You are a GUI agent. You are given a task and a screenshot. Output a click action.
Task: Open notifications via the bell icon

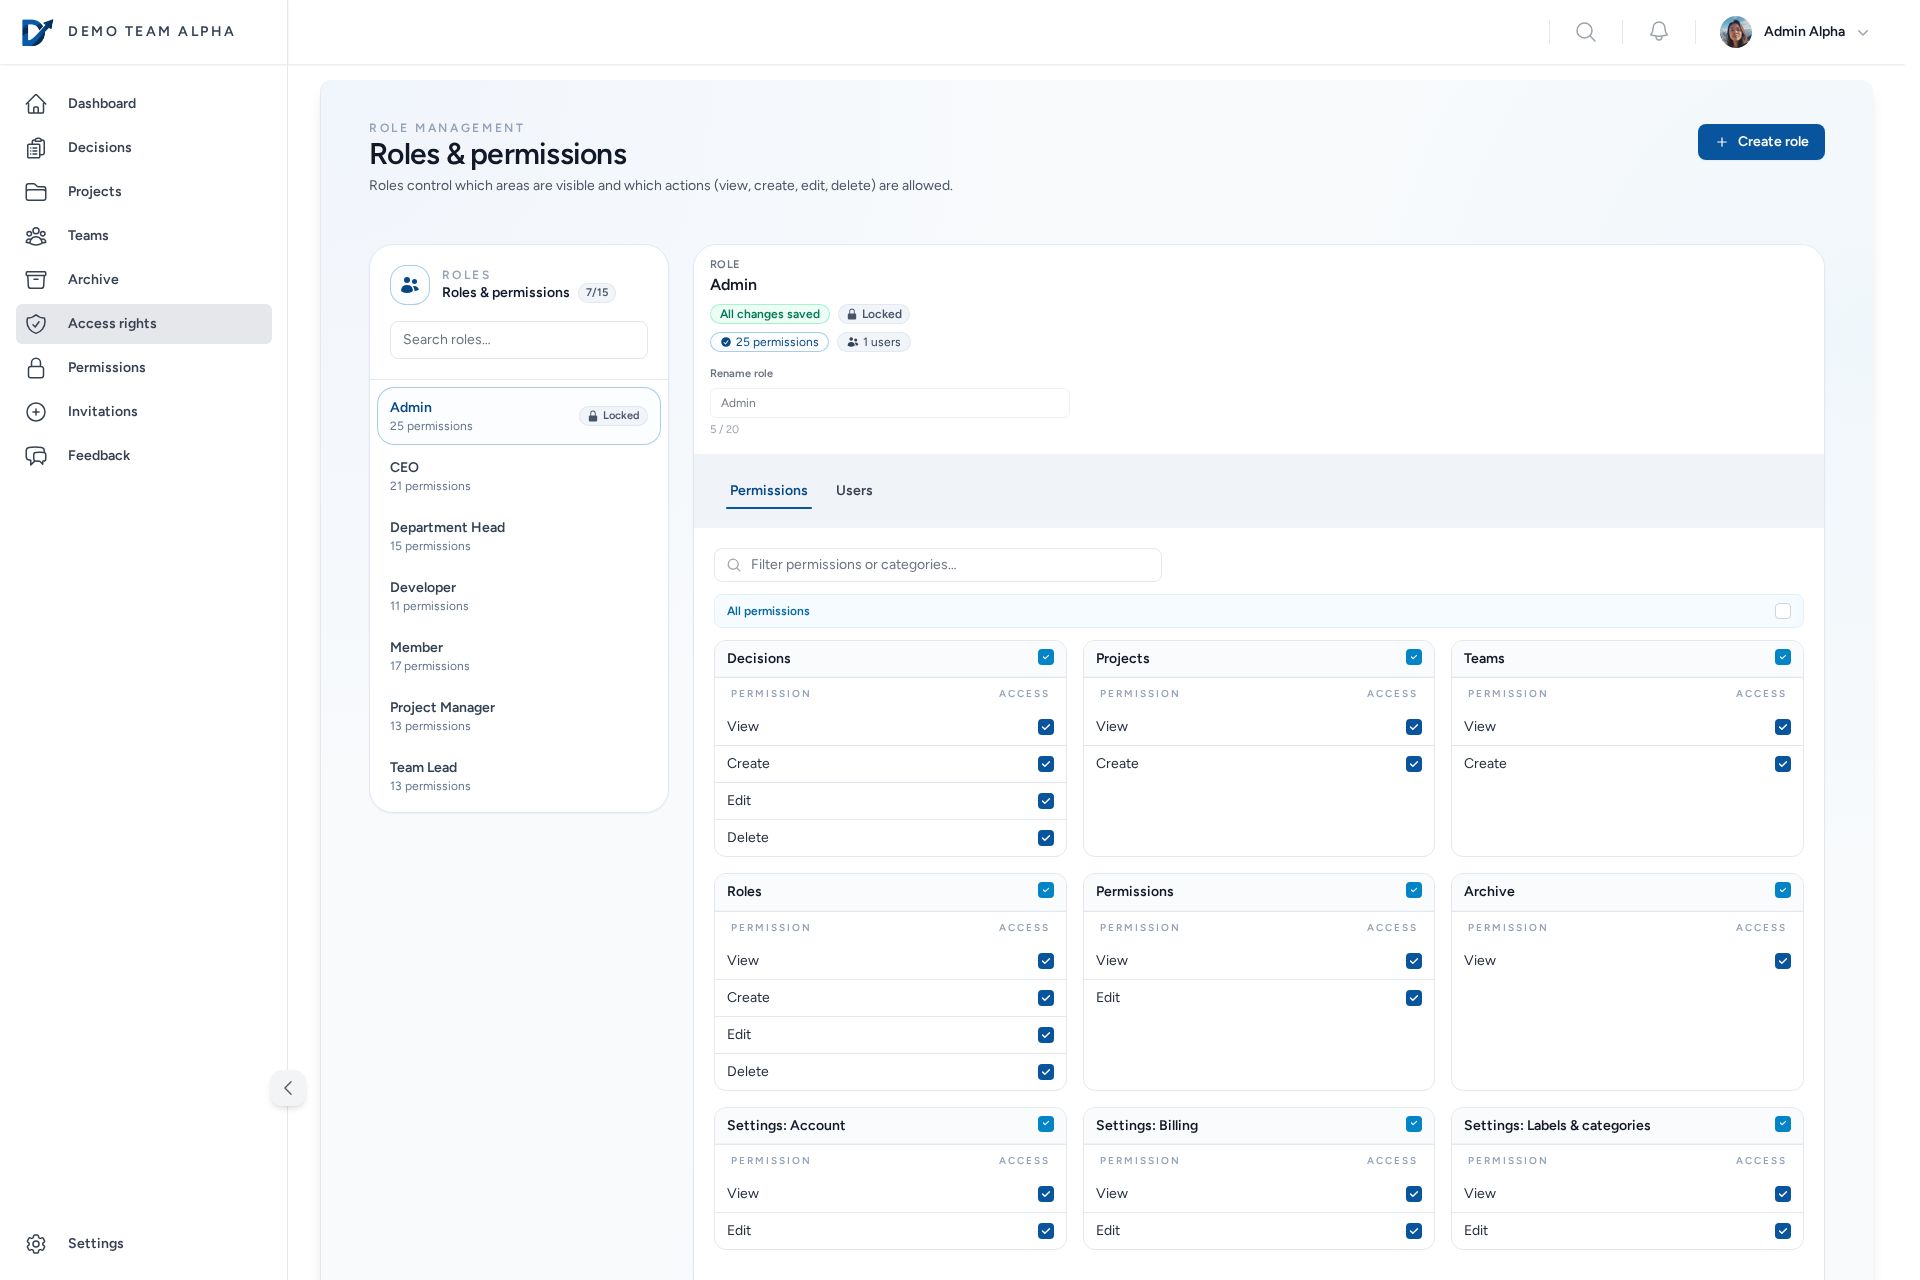tap(1658, 32)
